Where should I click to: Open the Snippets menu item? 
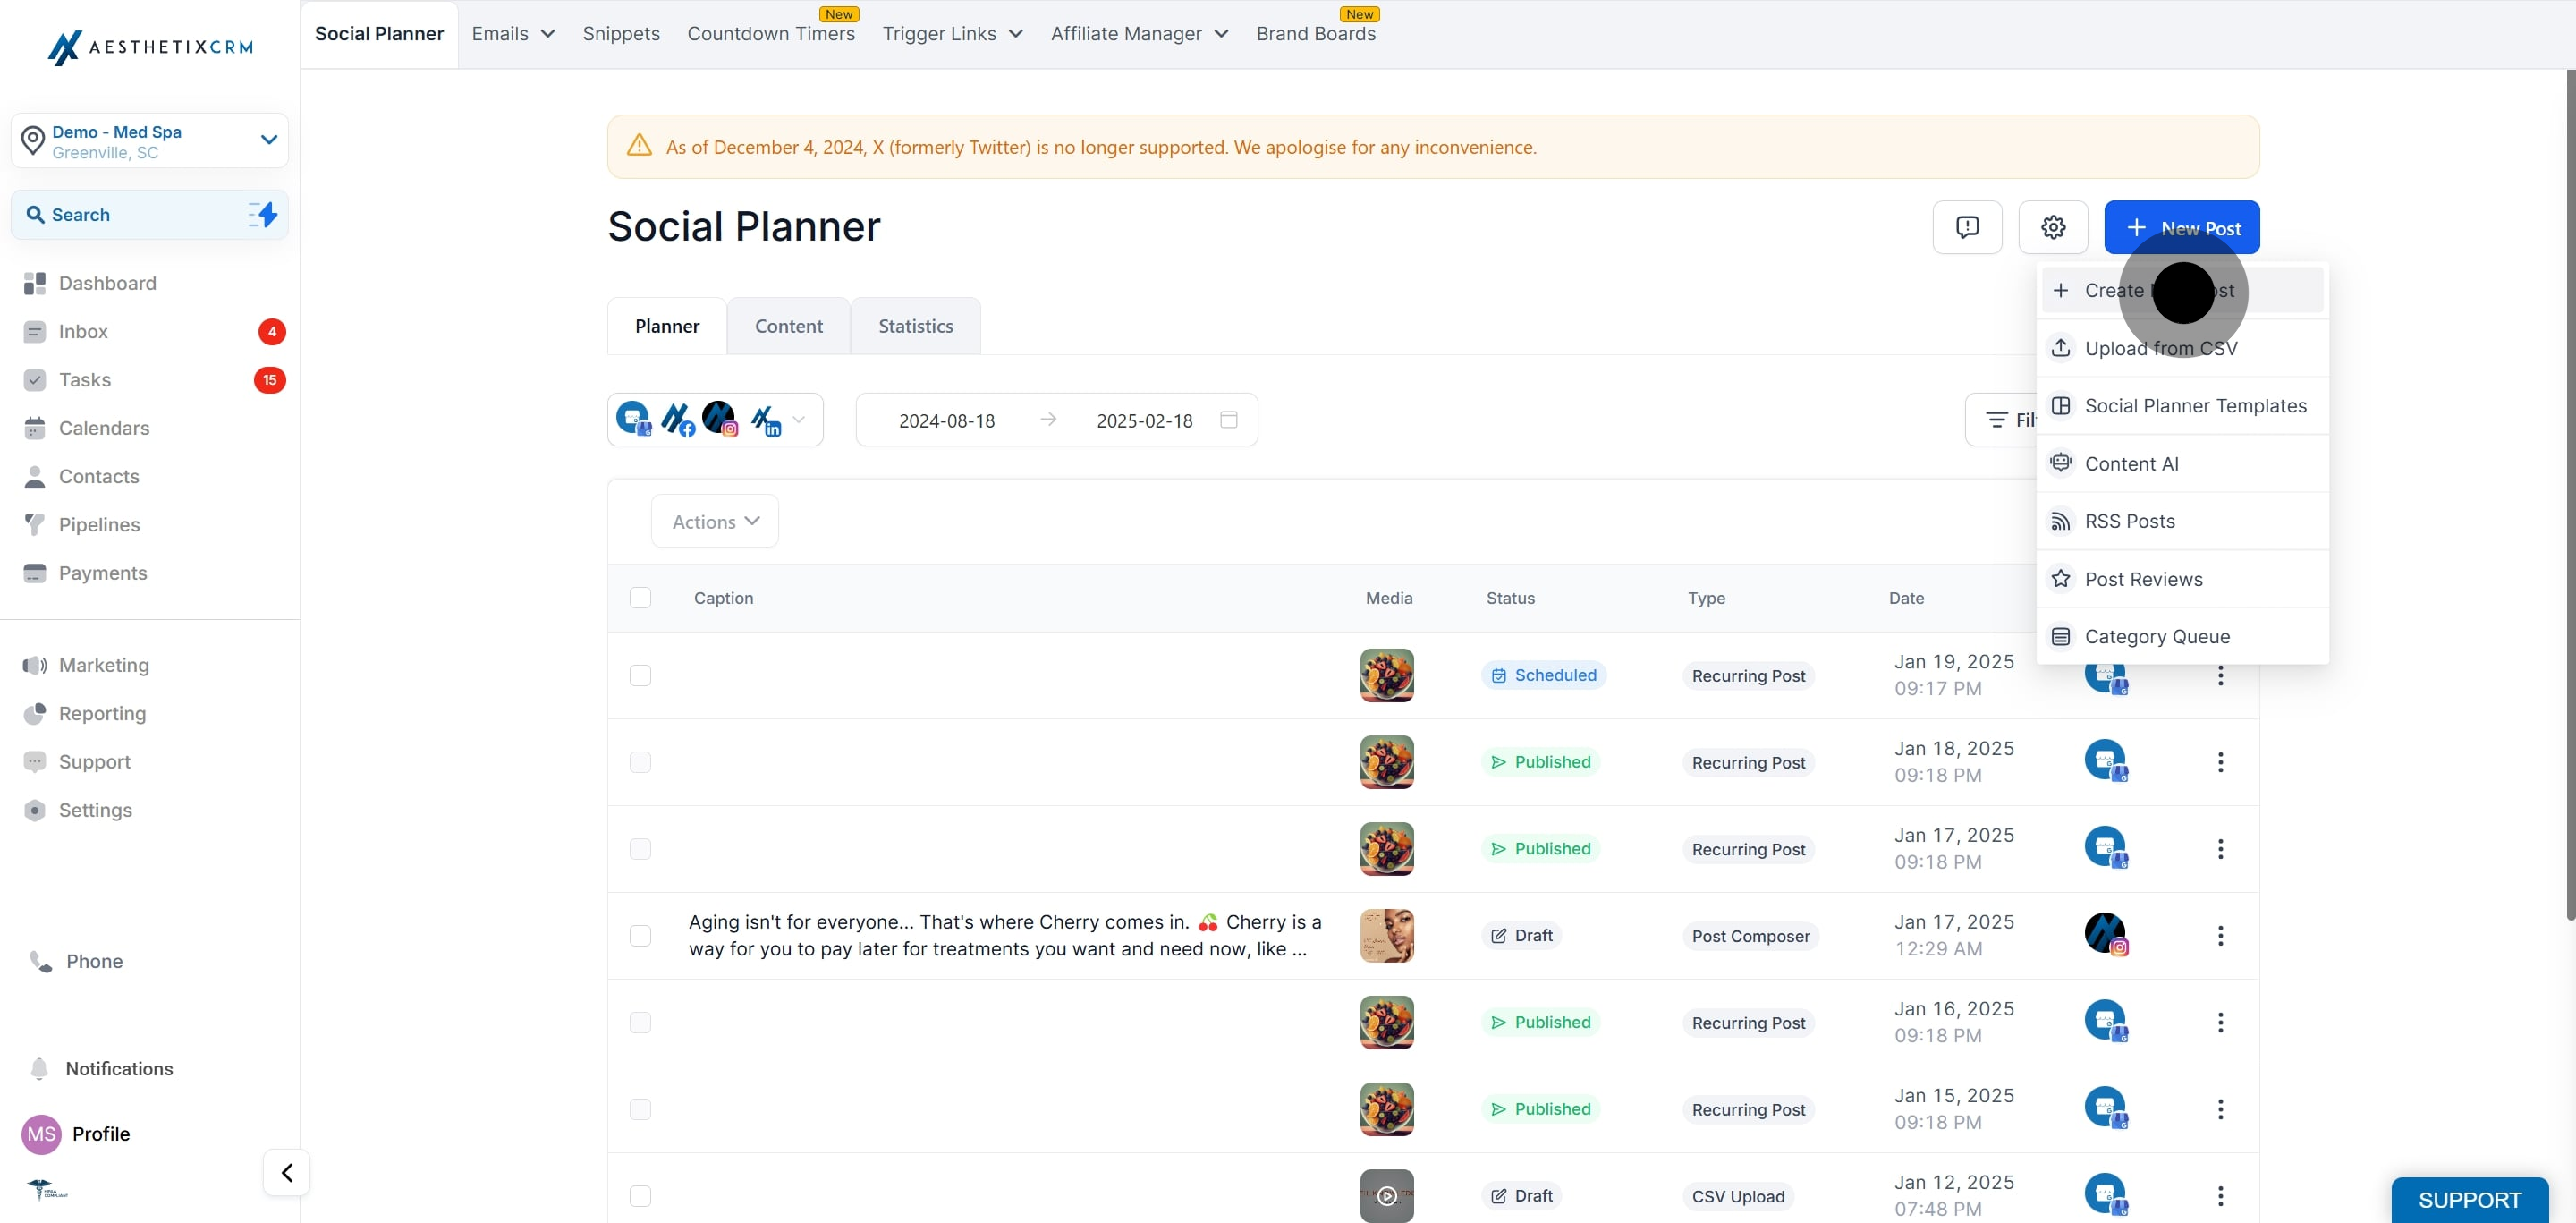[621, 33]
